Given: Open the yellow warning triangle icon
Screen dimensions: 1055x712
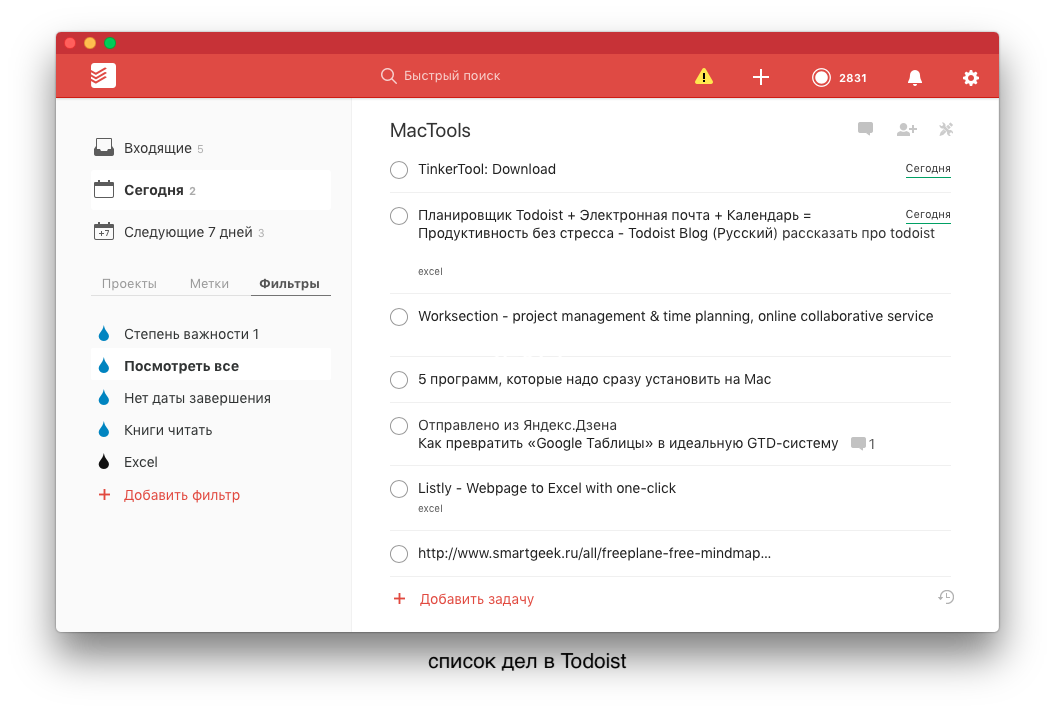Looking at the screenshot, I should [x=704, y=76].
